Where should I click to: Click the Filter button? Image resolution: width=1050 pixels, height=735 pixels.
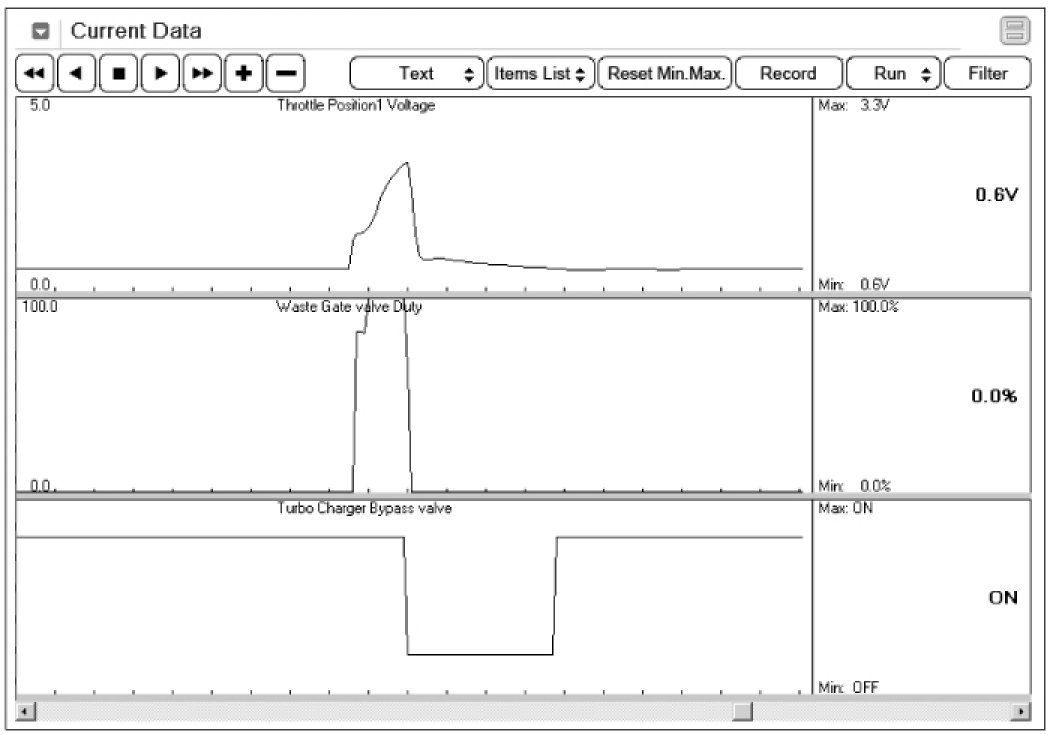point(987,74)
